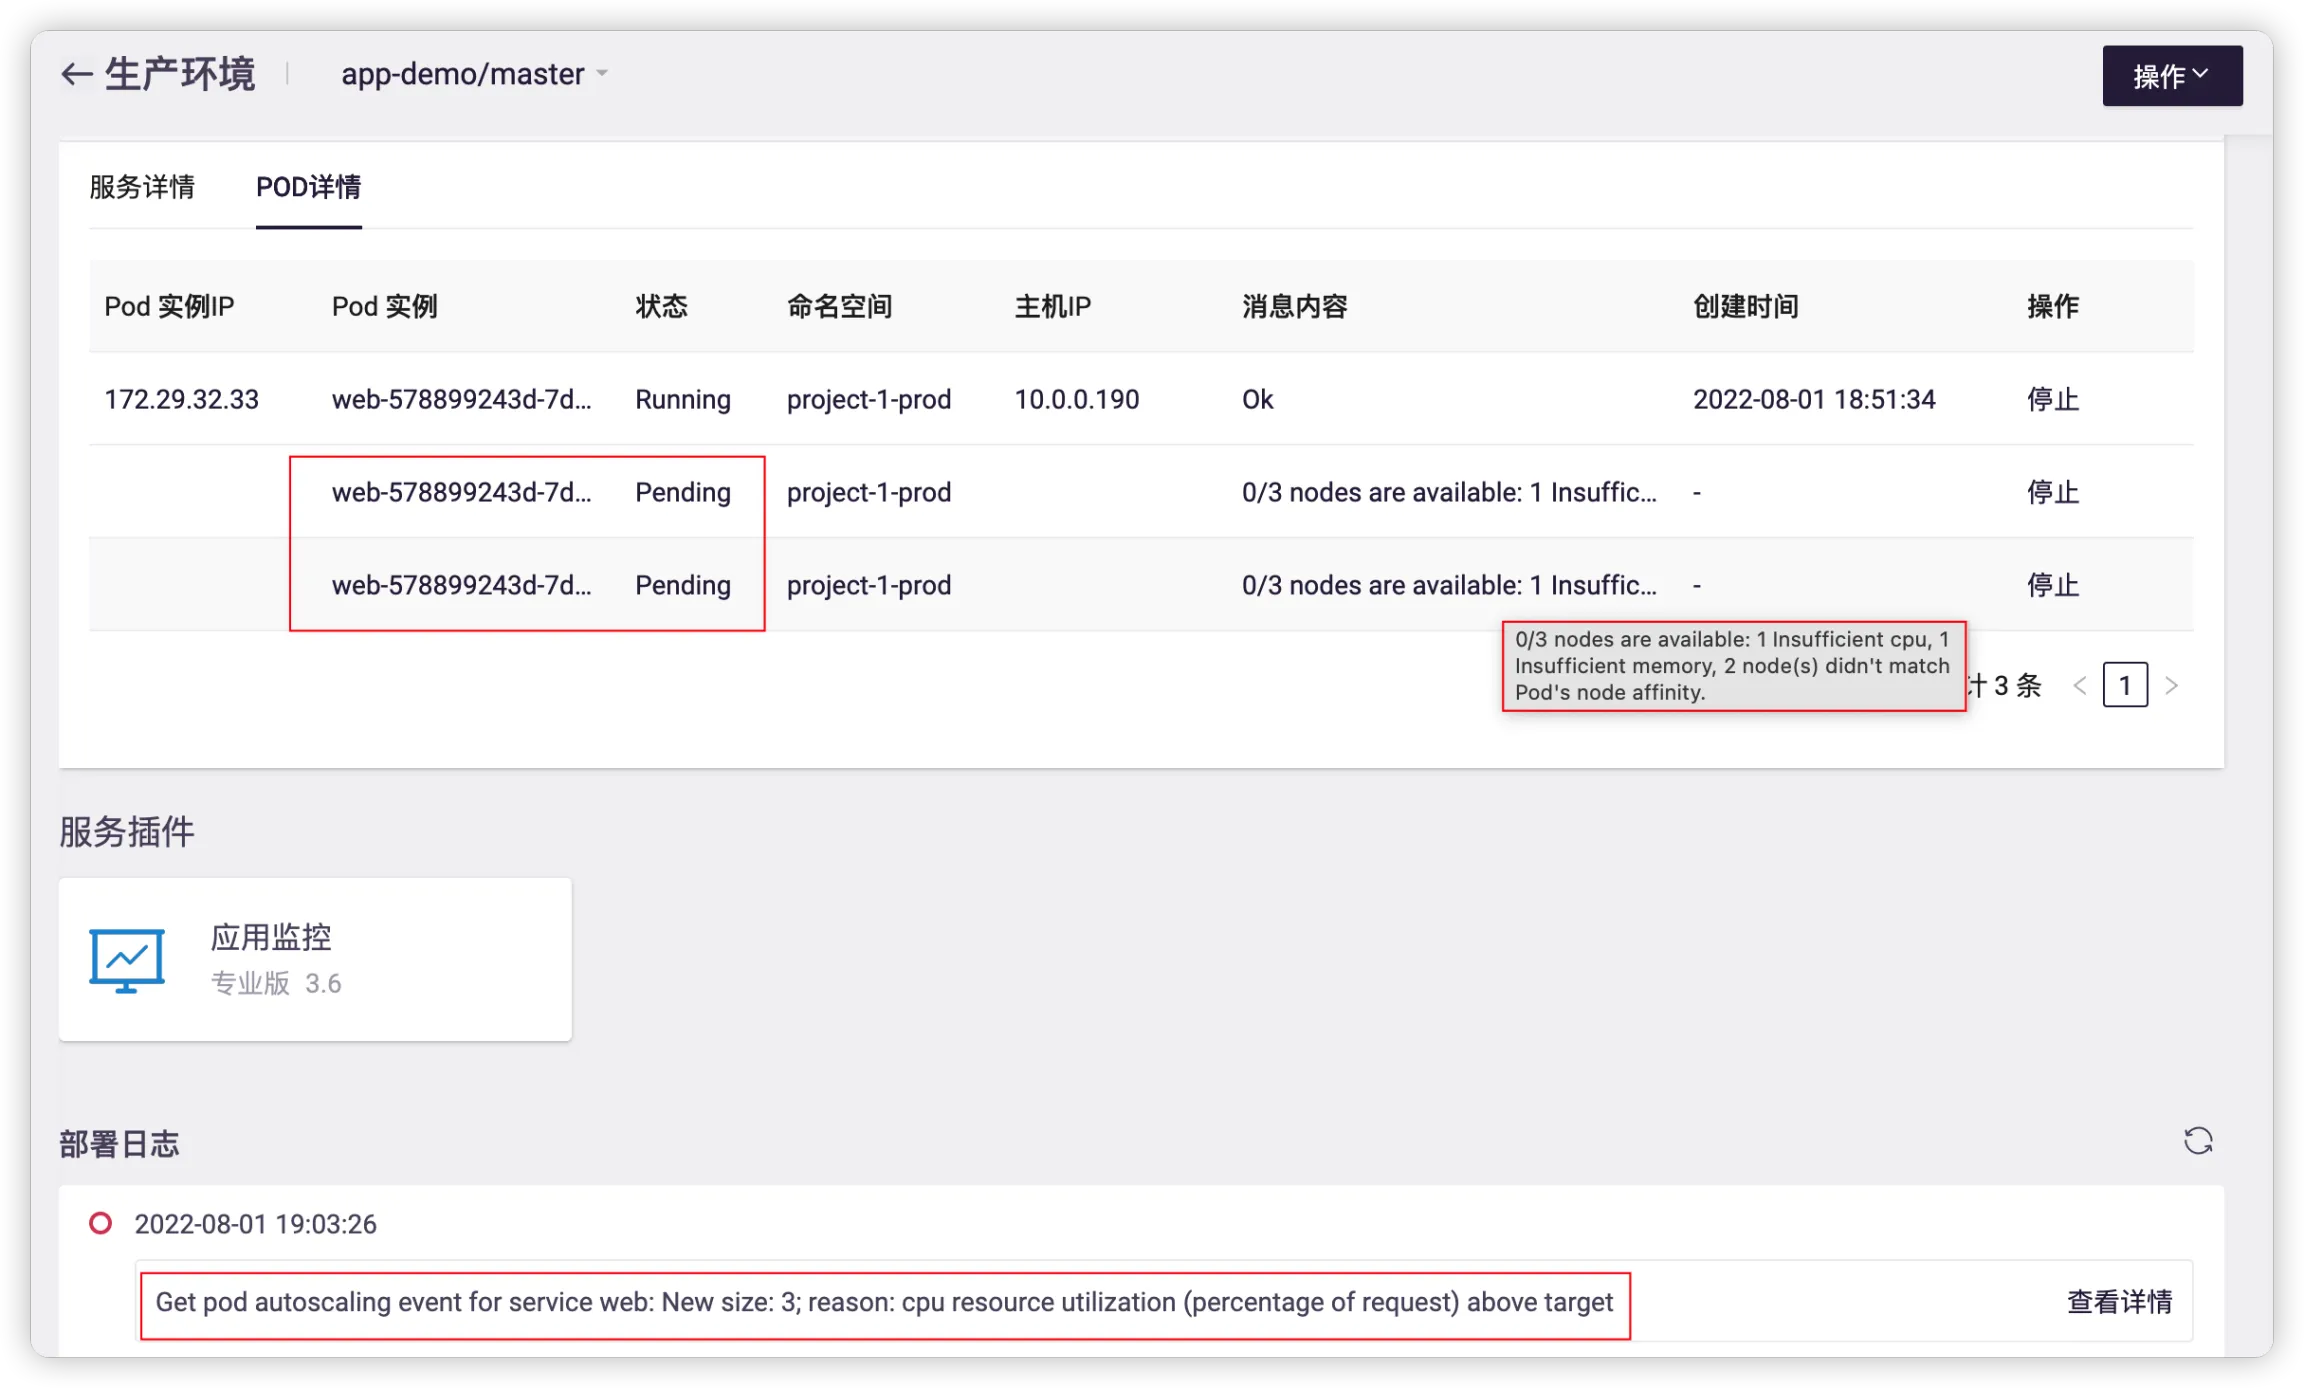
Task: Open the 操作 dropdown button
Action: coord(2171,76)
